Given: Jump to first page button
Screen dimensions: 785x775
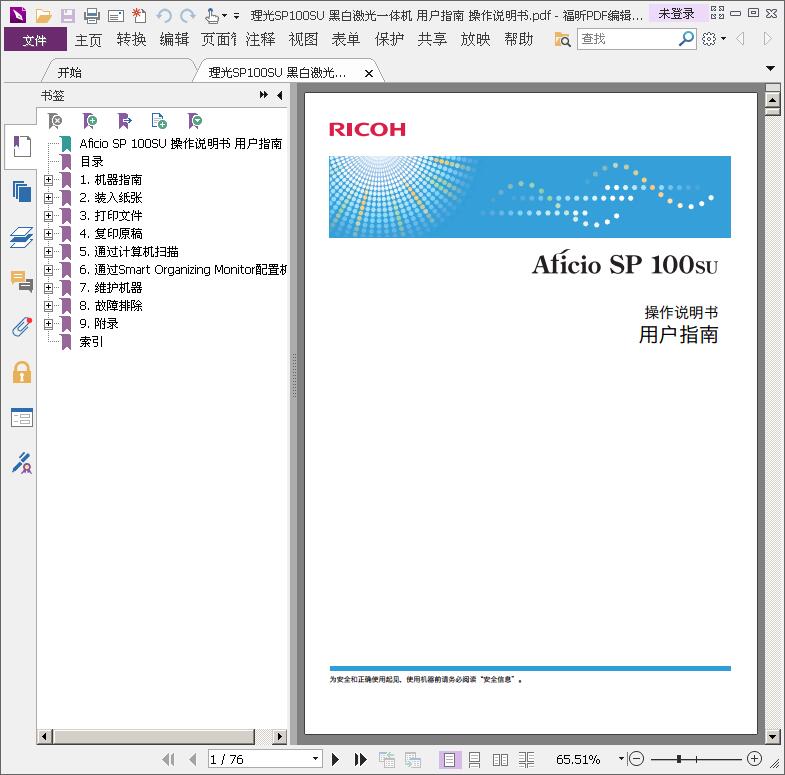Looking at the screenshot, I should (169, 759).
